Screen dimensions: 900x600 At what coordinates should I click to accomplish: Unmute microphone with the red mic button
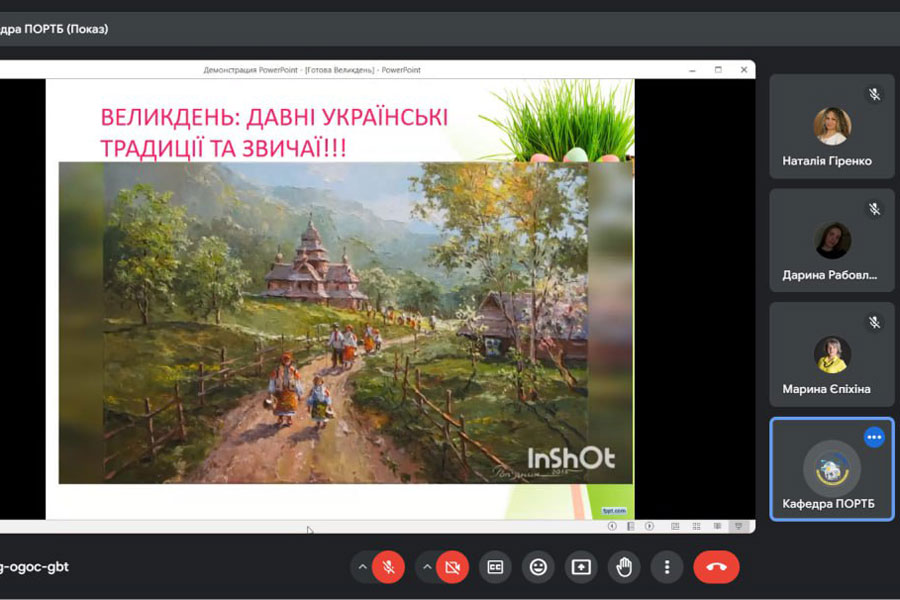388,567
